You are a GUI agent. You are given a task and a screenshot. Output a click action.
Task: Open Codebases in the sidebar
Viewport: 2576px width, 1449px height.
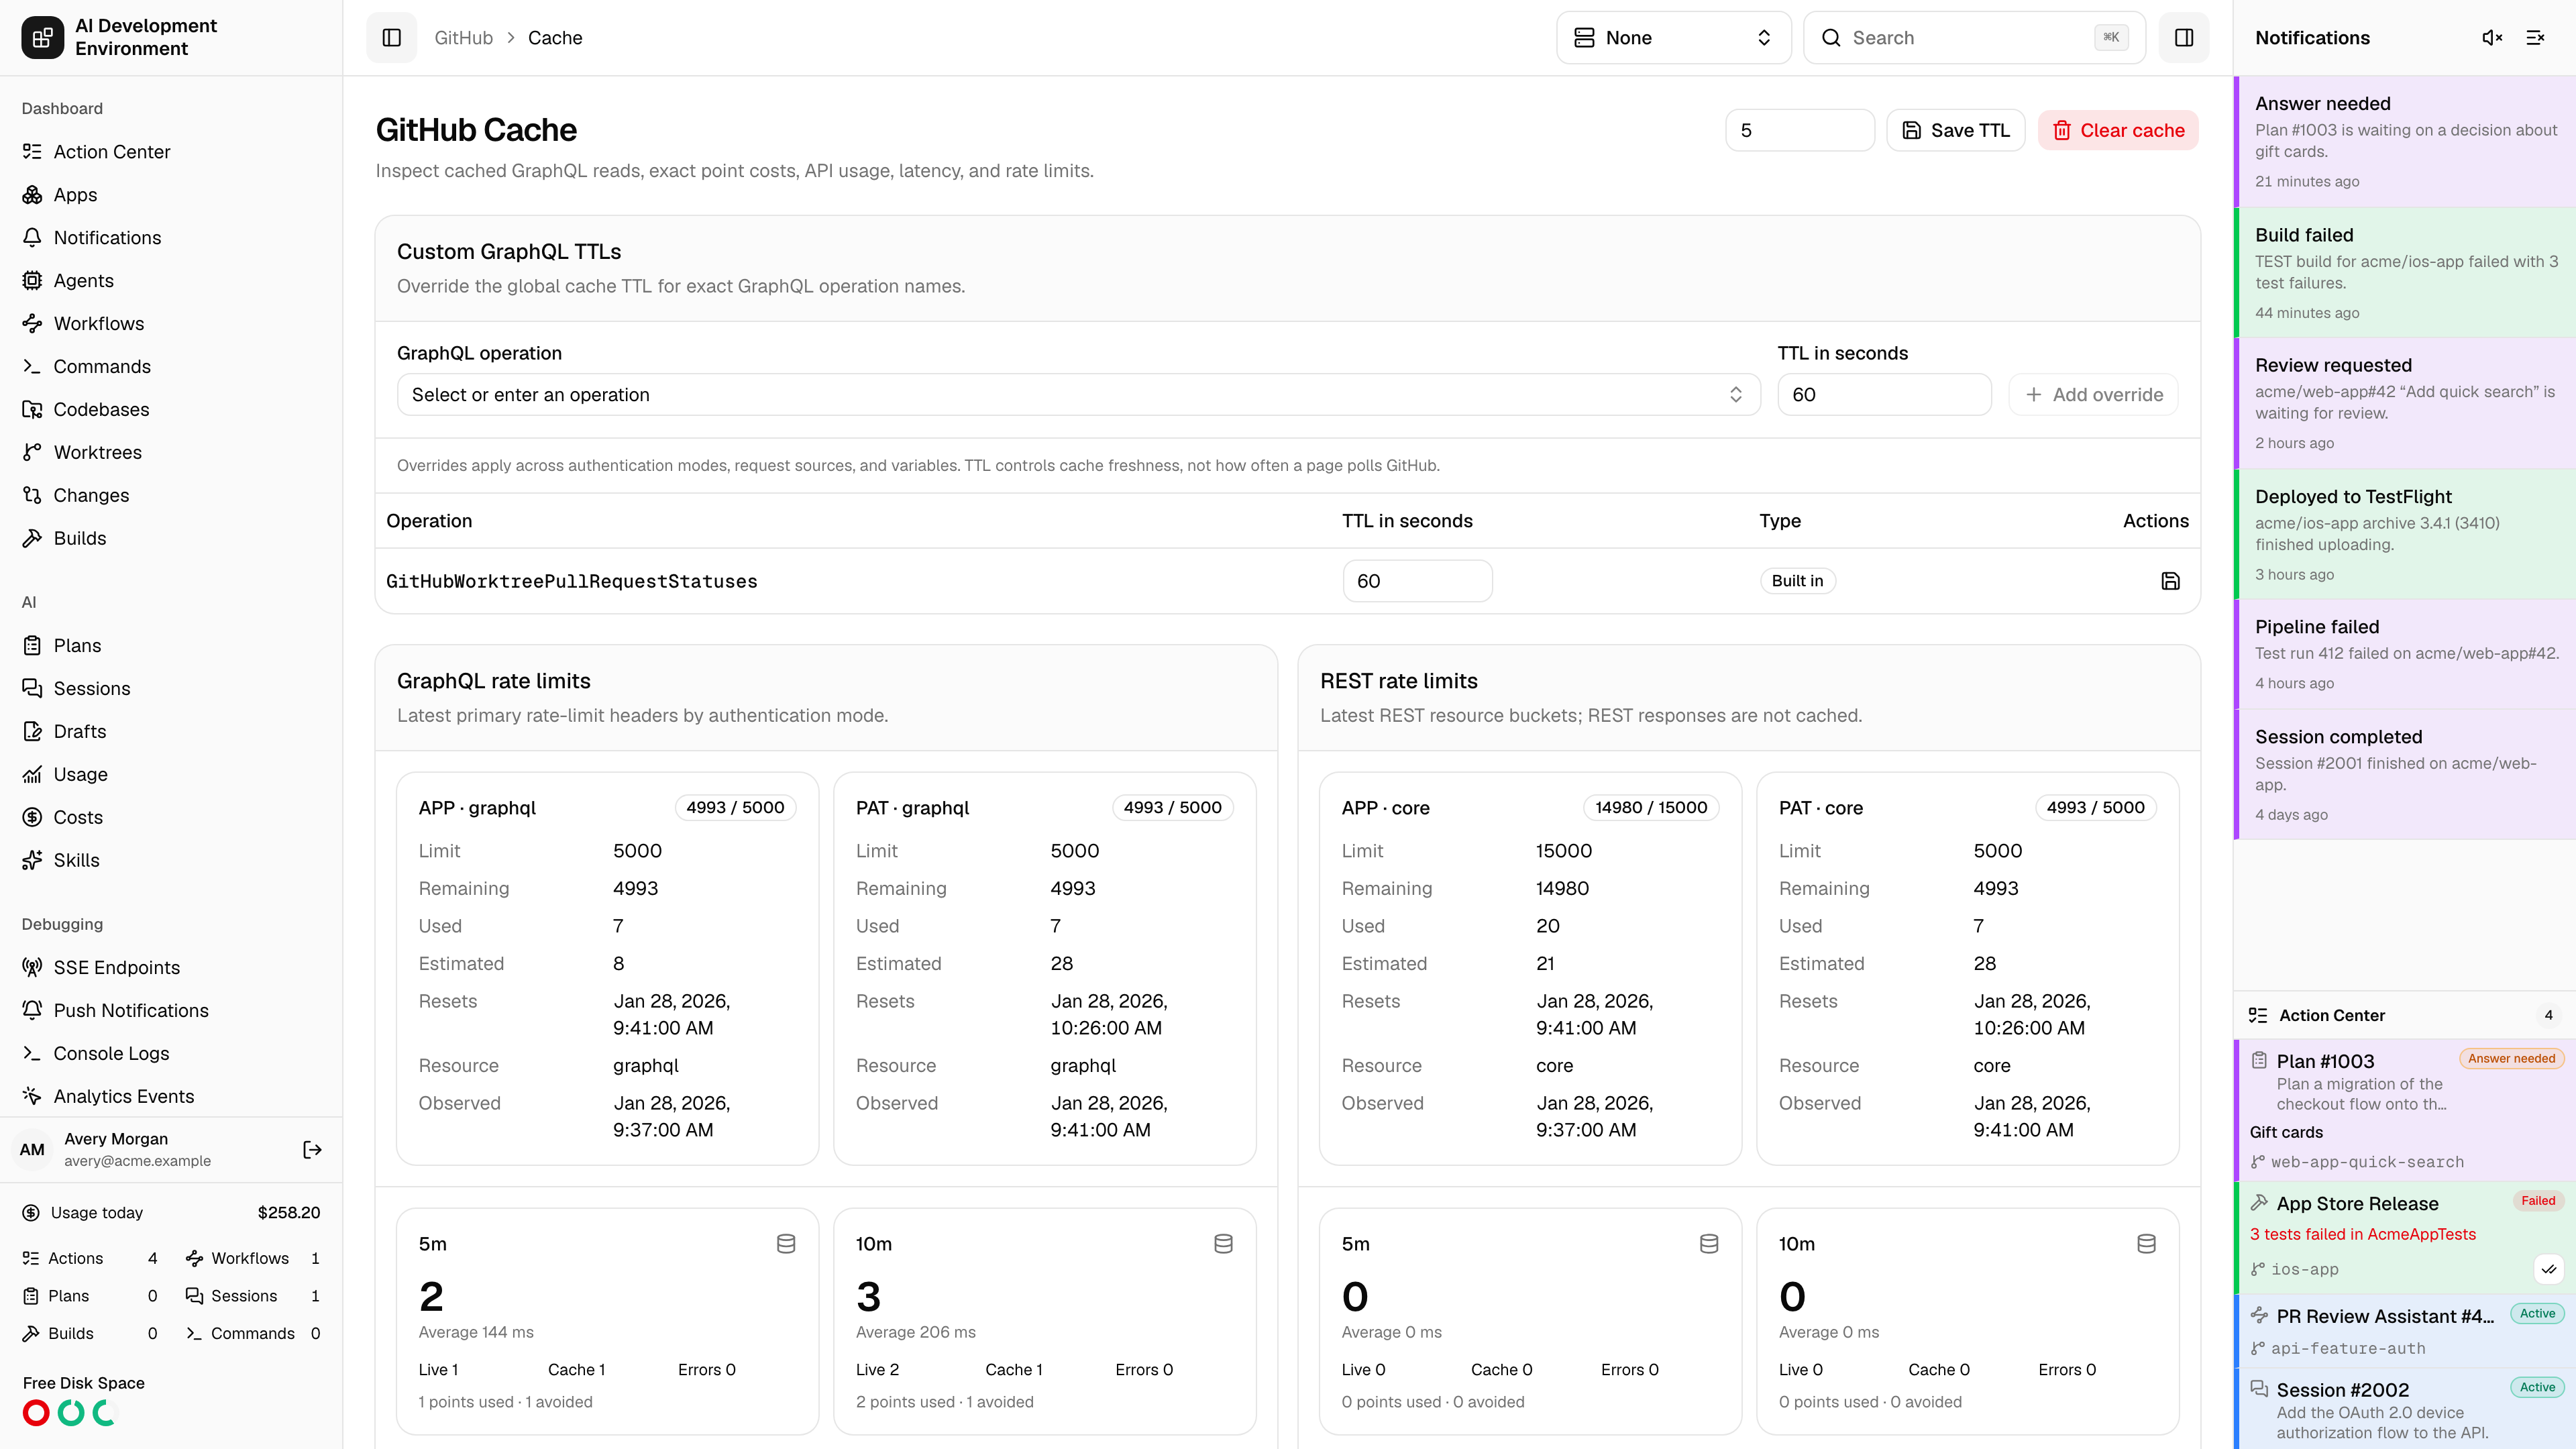171,410
